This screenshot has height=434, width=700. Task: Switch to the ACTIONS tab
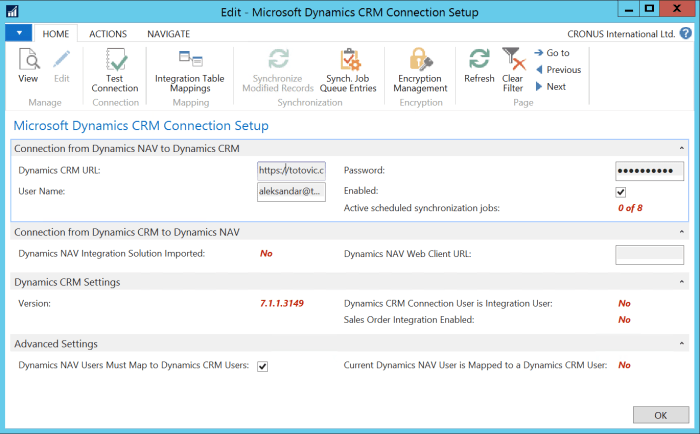tap(108, 33)
